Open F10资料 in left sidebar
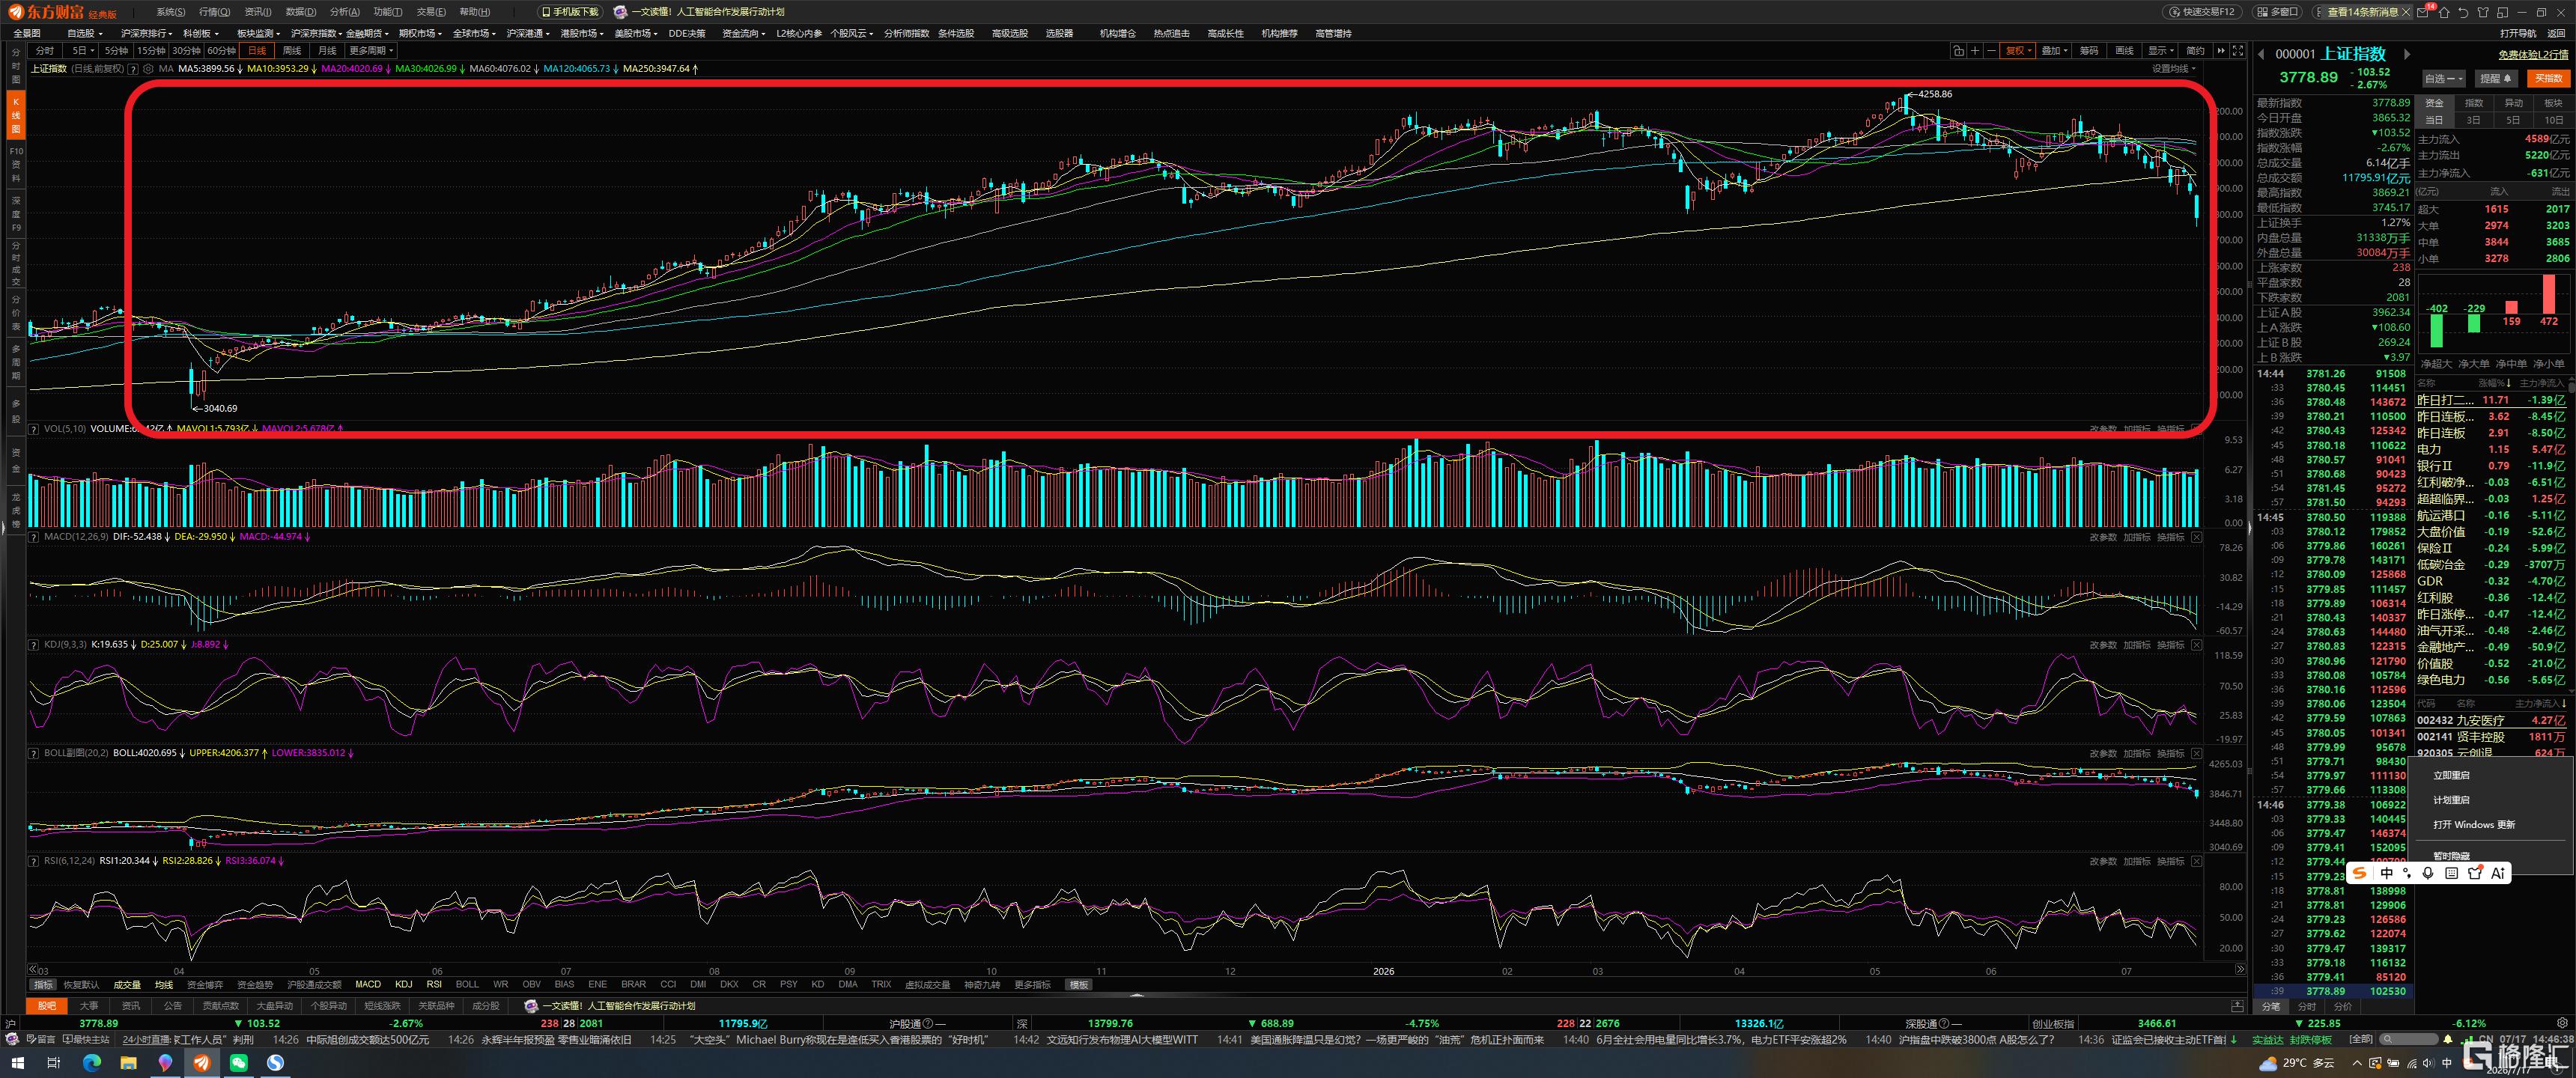This screenshot has height=1078, width=2576. pos(16,164)
